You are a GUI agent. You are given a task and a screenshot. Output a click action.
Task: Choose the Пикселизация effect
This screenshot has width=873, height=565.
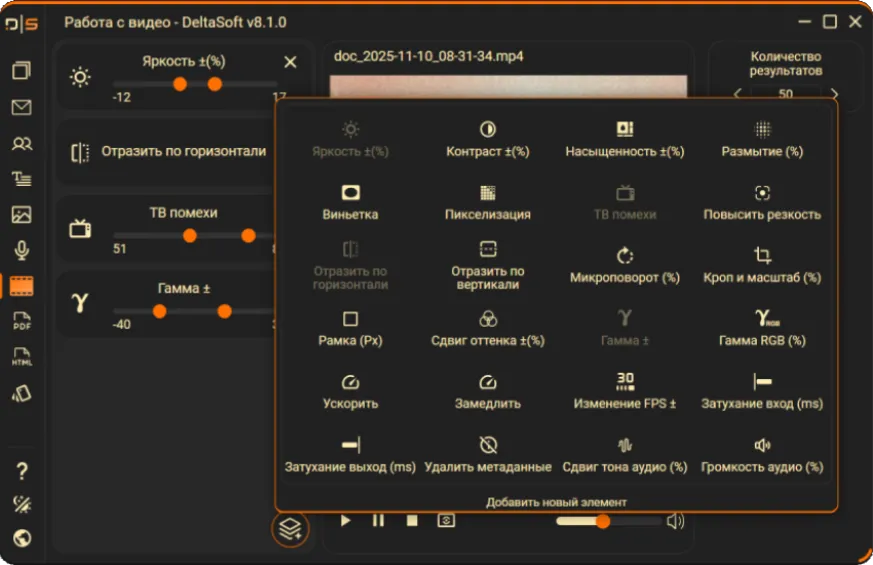point(488,203)
